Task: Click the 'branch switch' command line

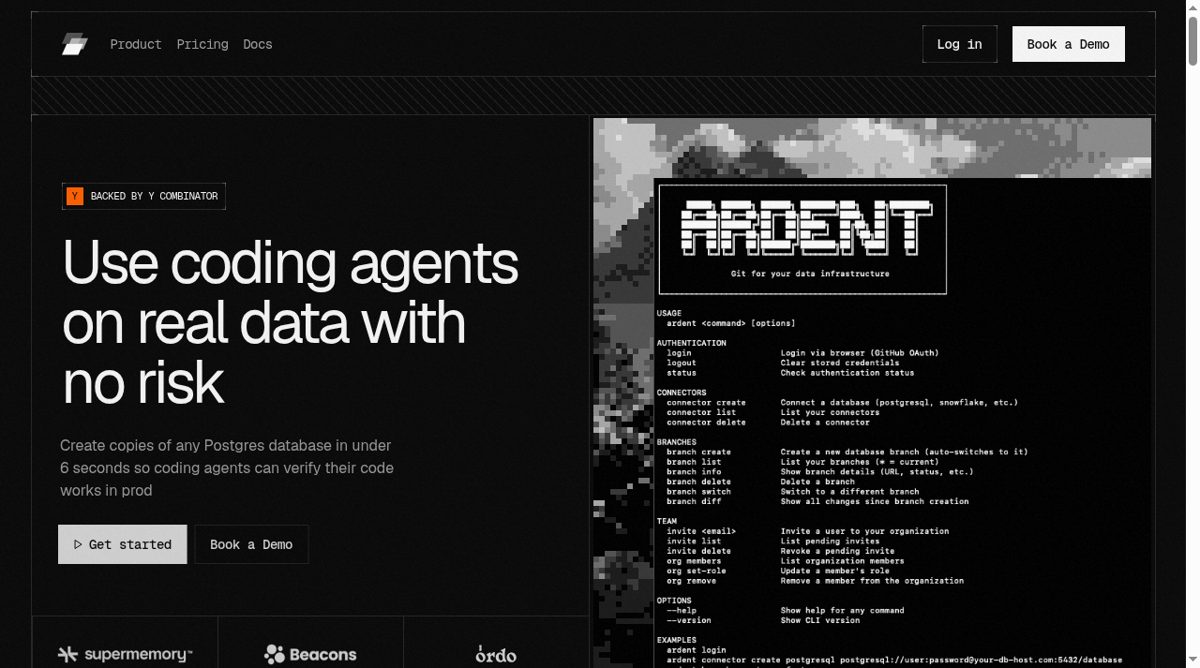Action: tap(793, 491)
